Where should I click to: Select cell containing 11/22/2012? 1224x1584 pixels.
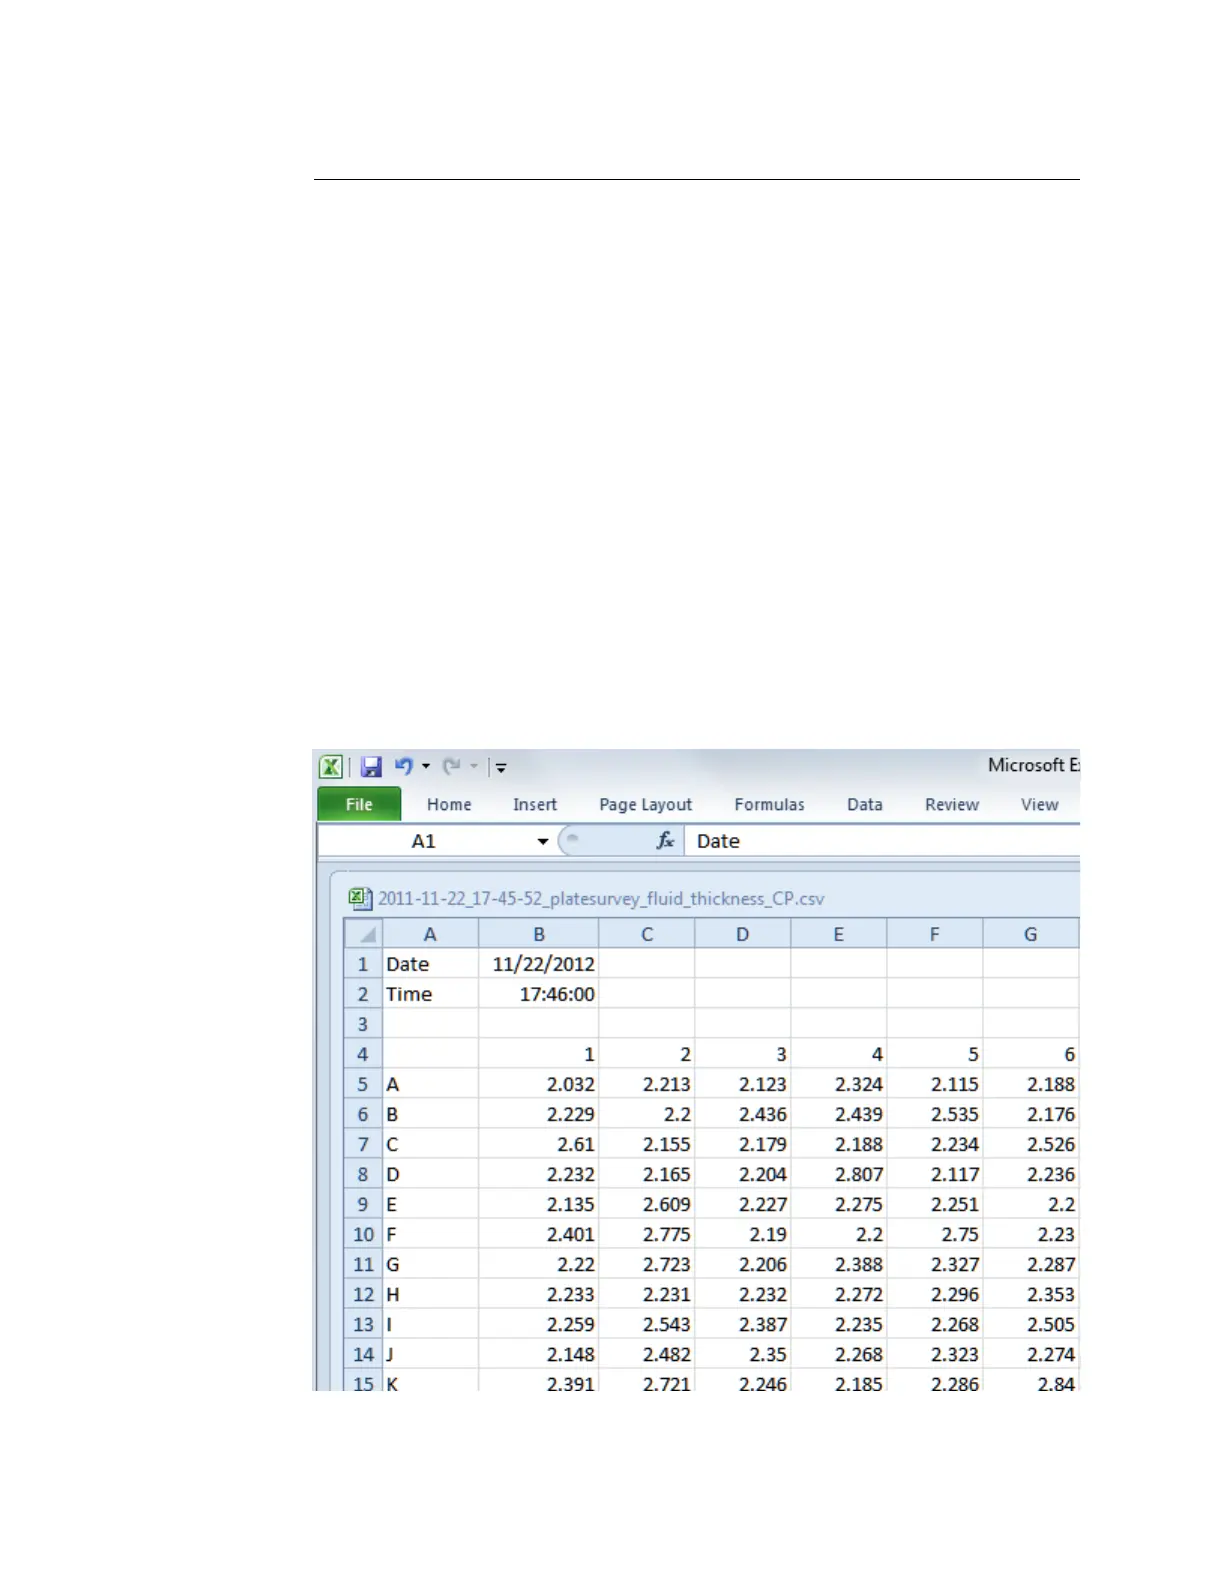point(539,964)
